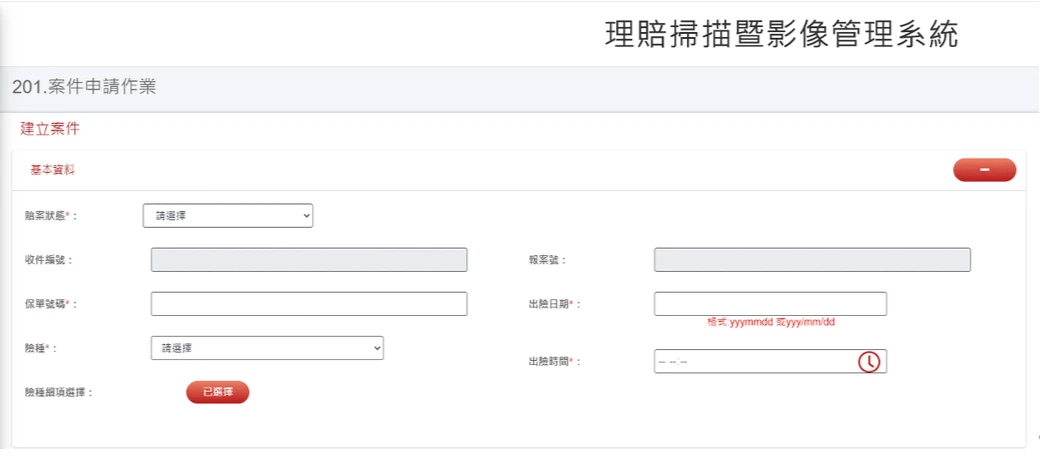The height and width of the screenshot is (458, 1040).
Task: Click the 出險時間 field label
Action: (554, 362)
